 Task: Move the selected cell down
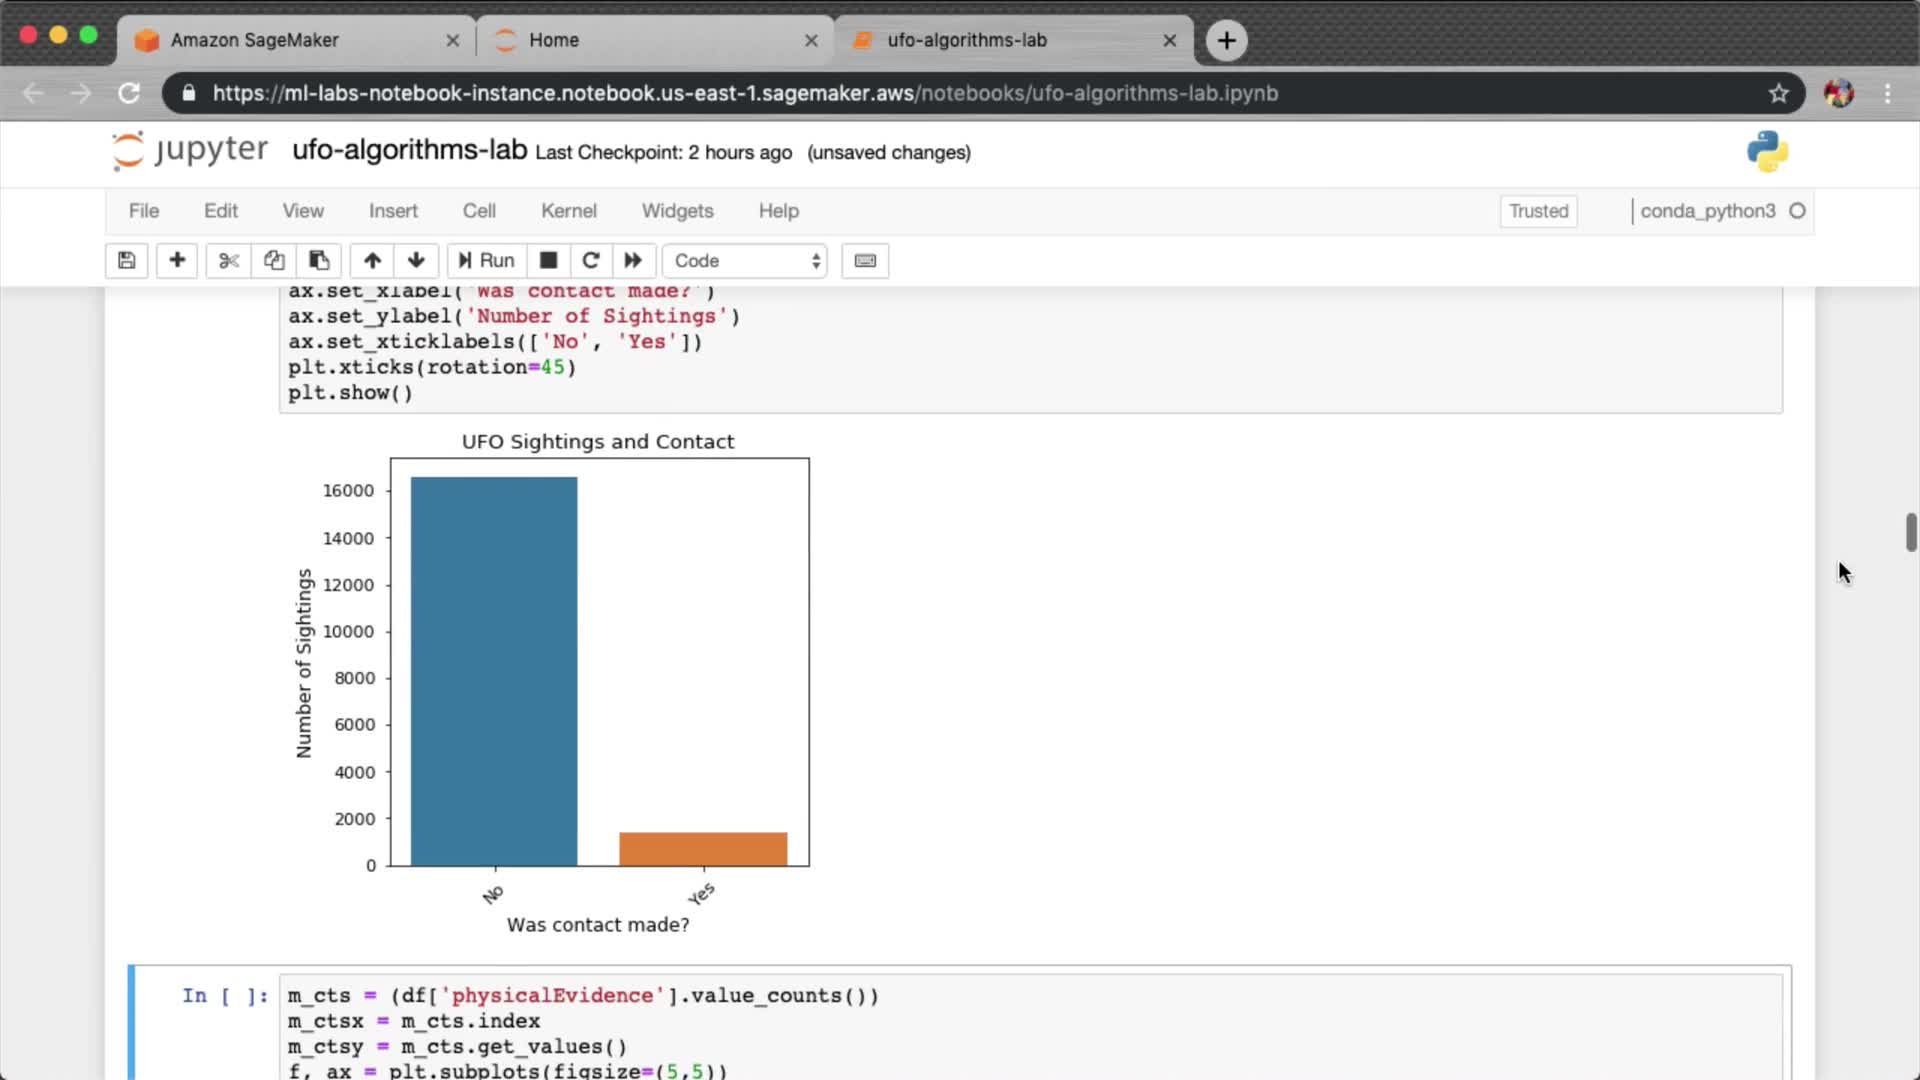pyautogui.click(x=416, y=261)
